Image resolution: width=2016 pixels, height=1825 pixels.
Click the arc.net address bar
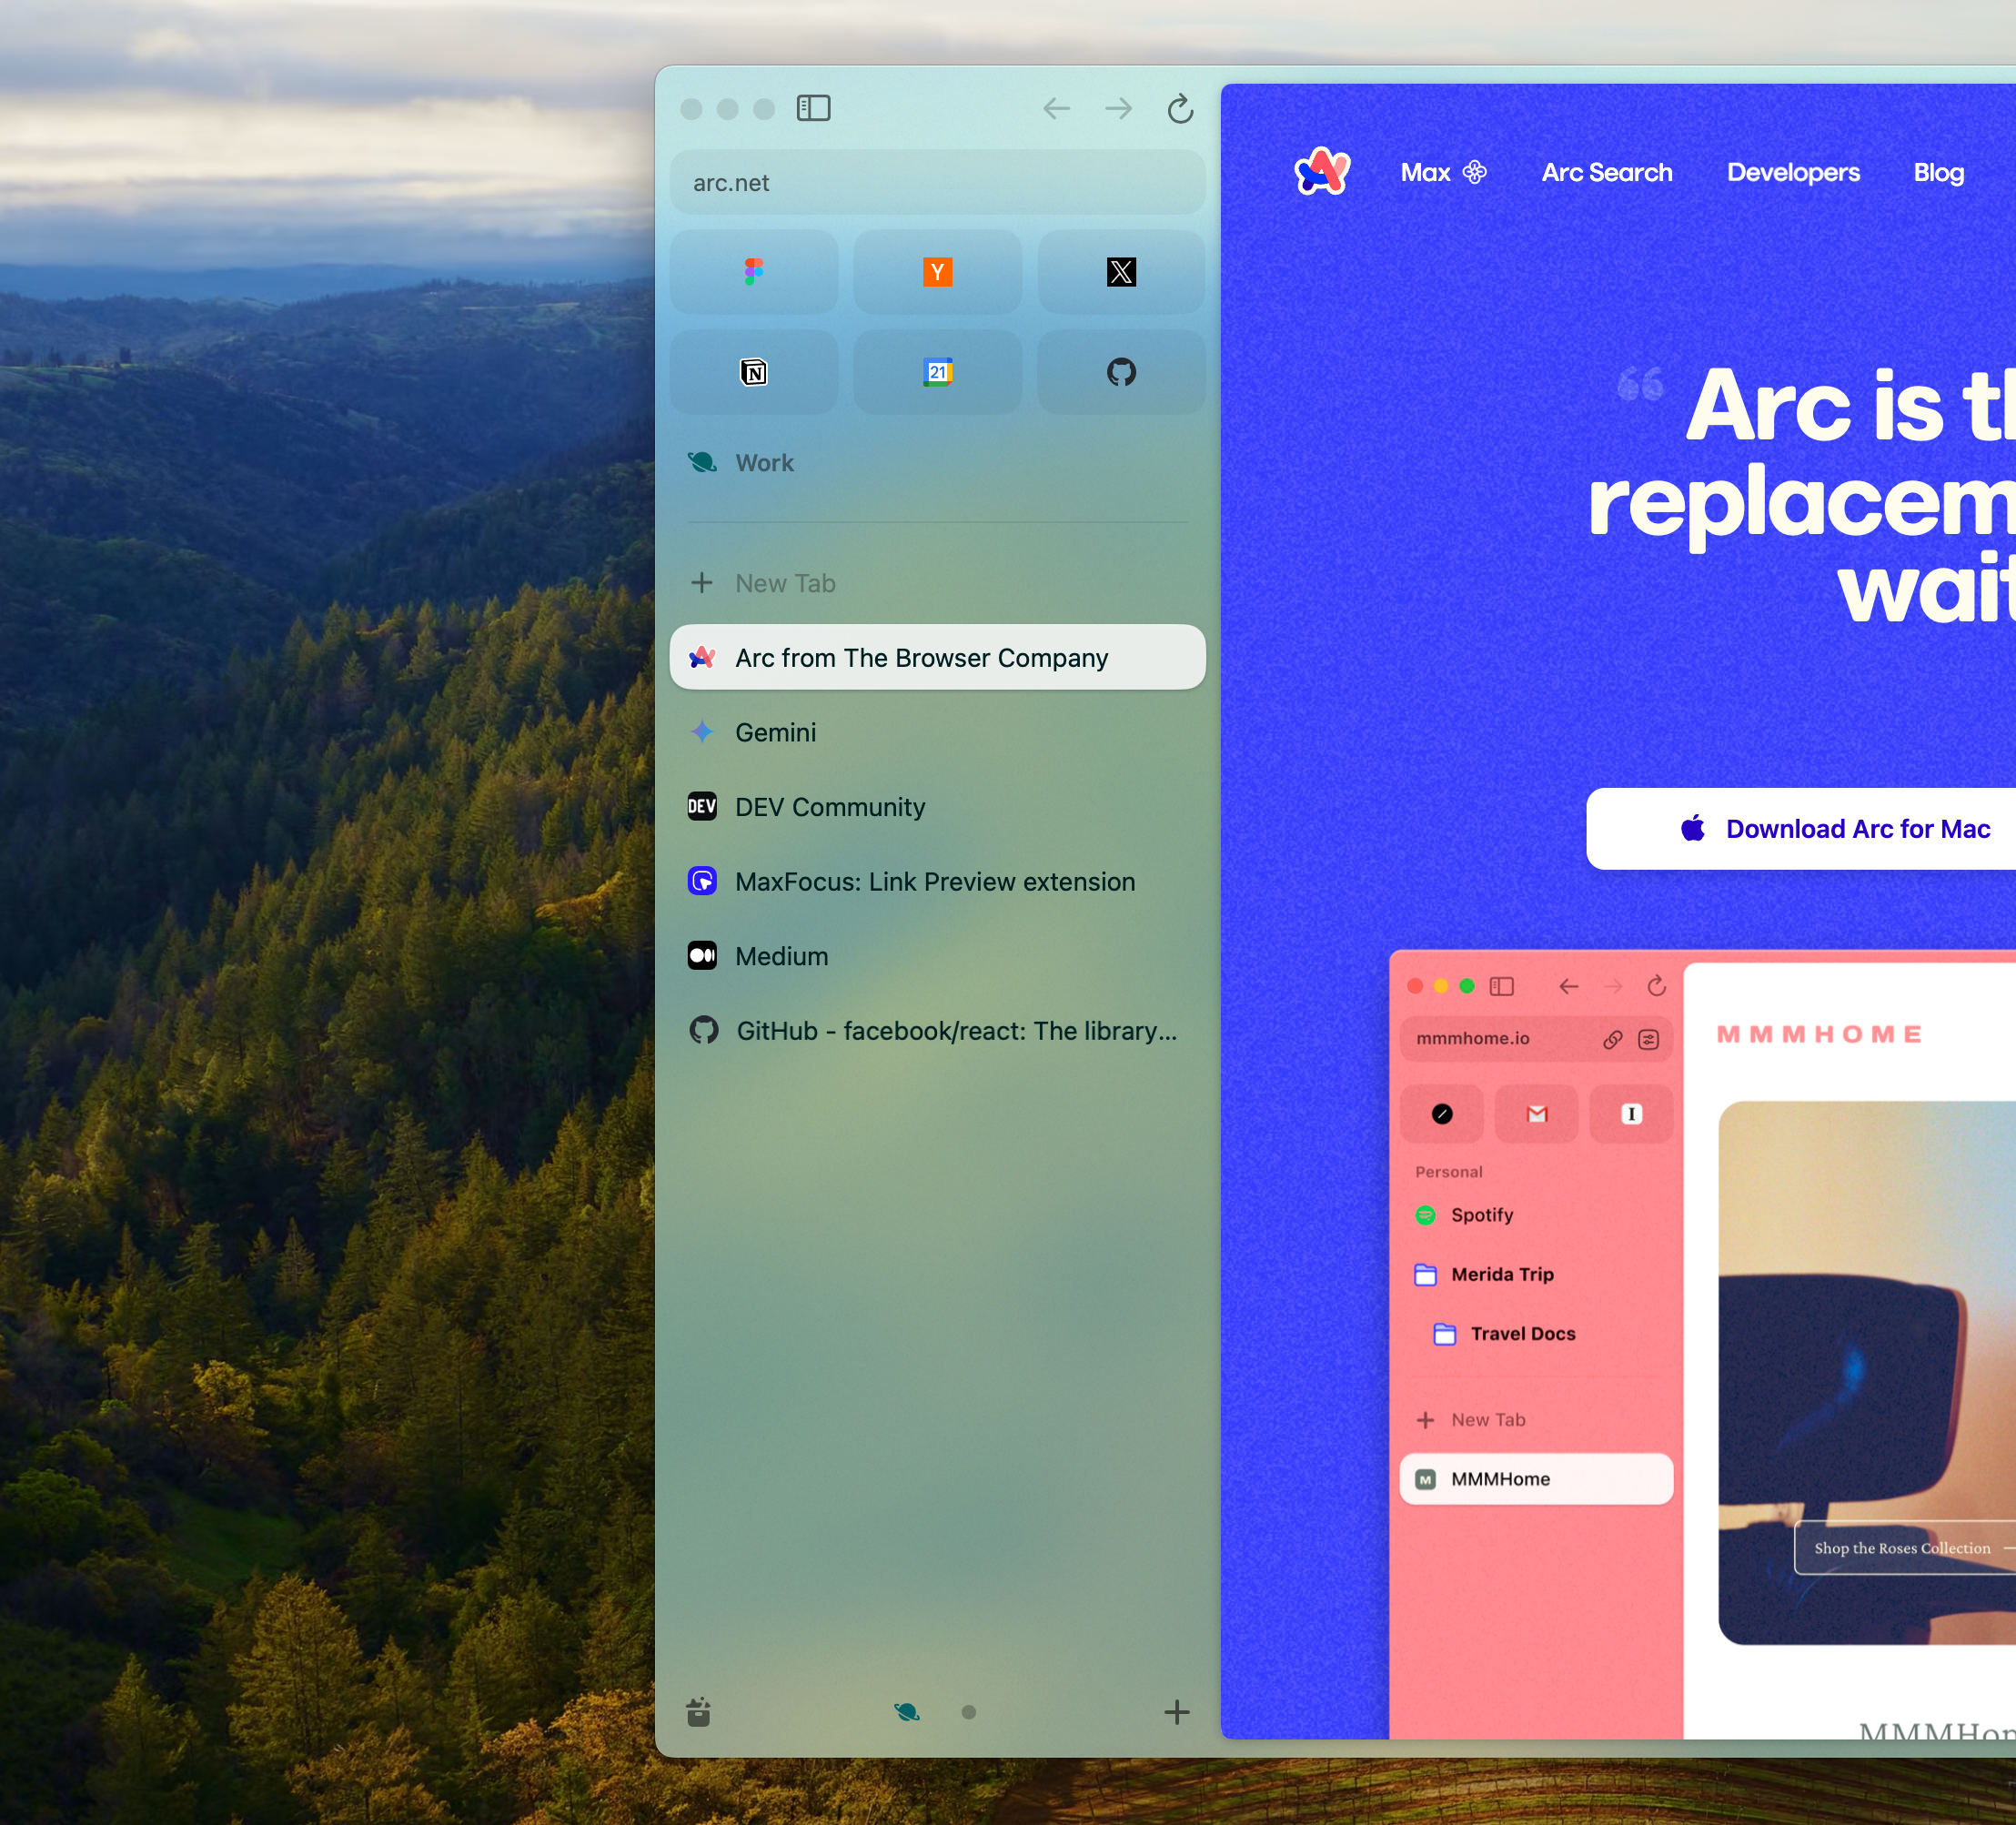coord(937,182)
